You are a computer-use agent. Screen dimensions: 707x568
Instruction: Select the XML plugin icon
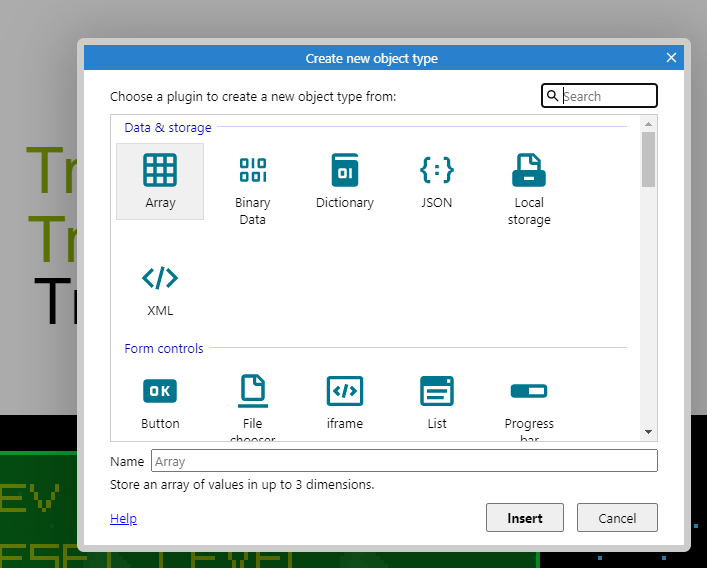tap(160, 278)
